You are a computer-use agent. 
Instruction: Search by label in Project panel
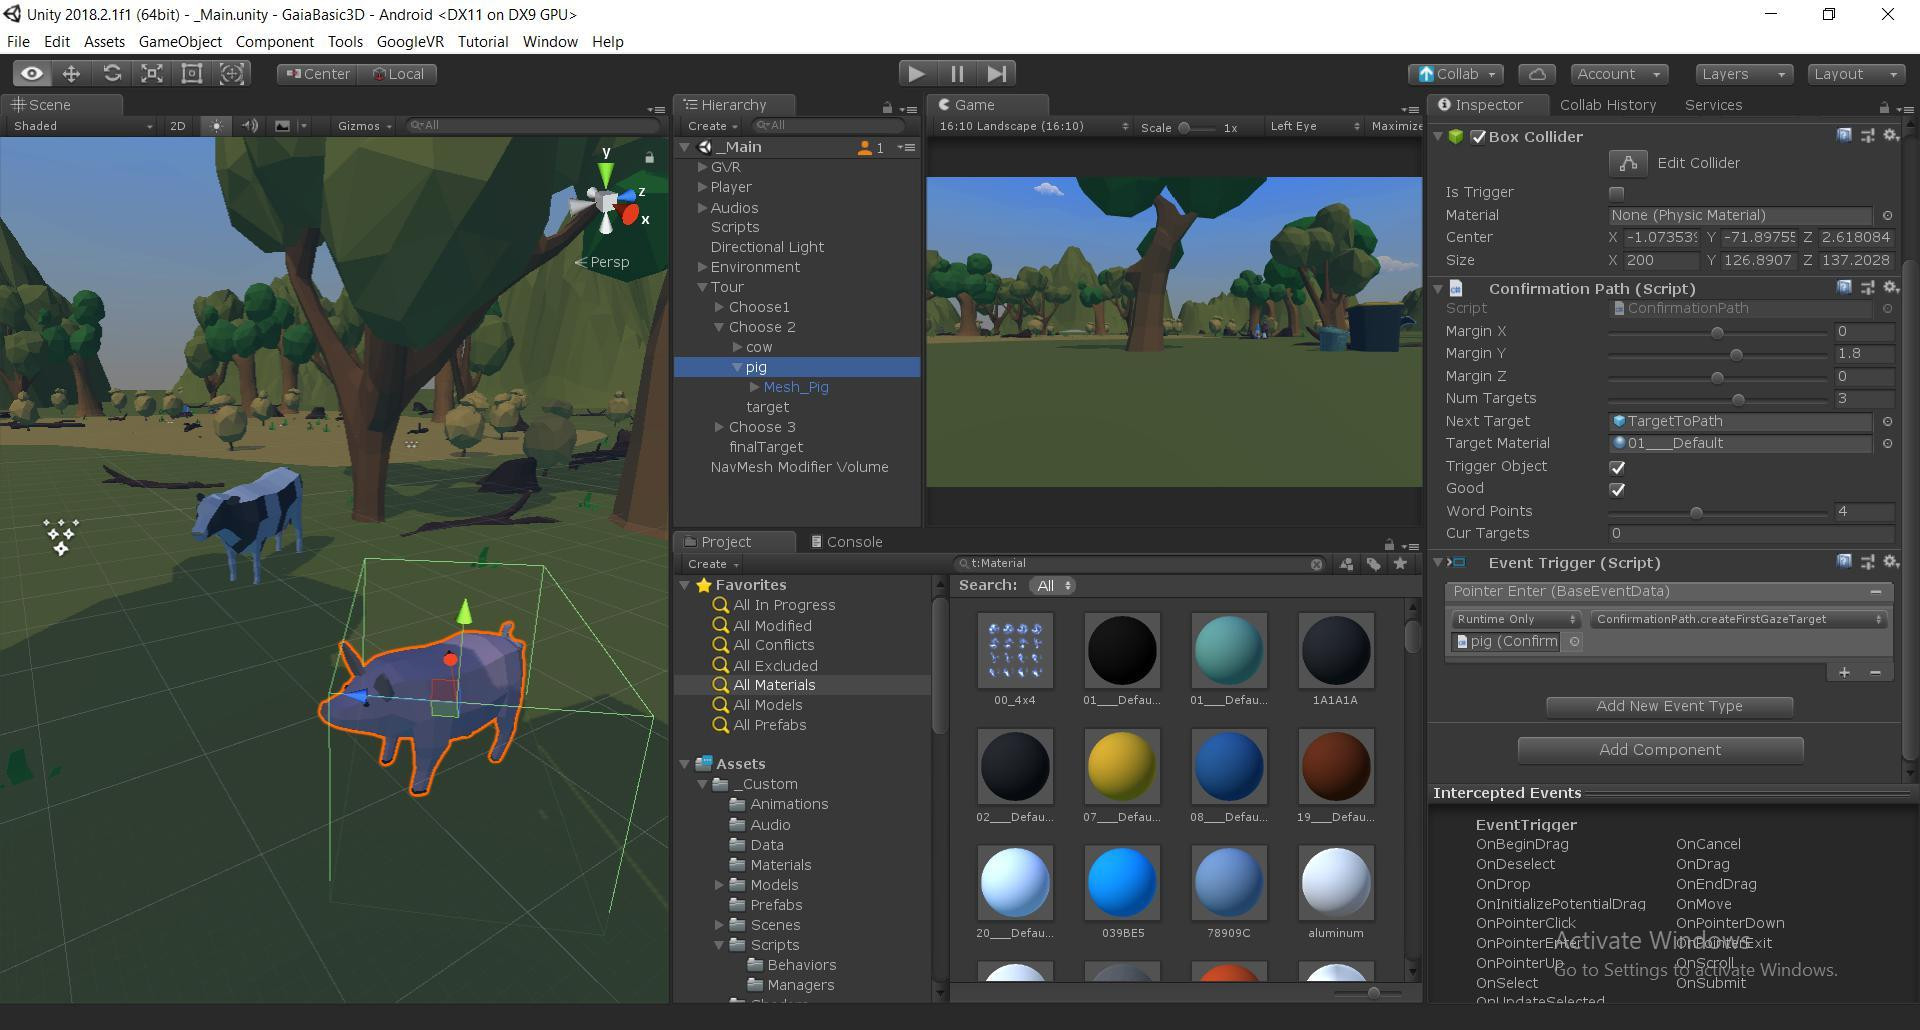(x=1374, y=564)
